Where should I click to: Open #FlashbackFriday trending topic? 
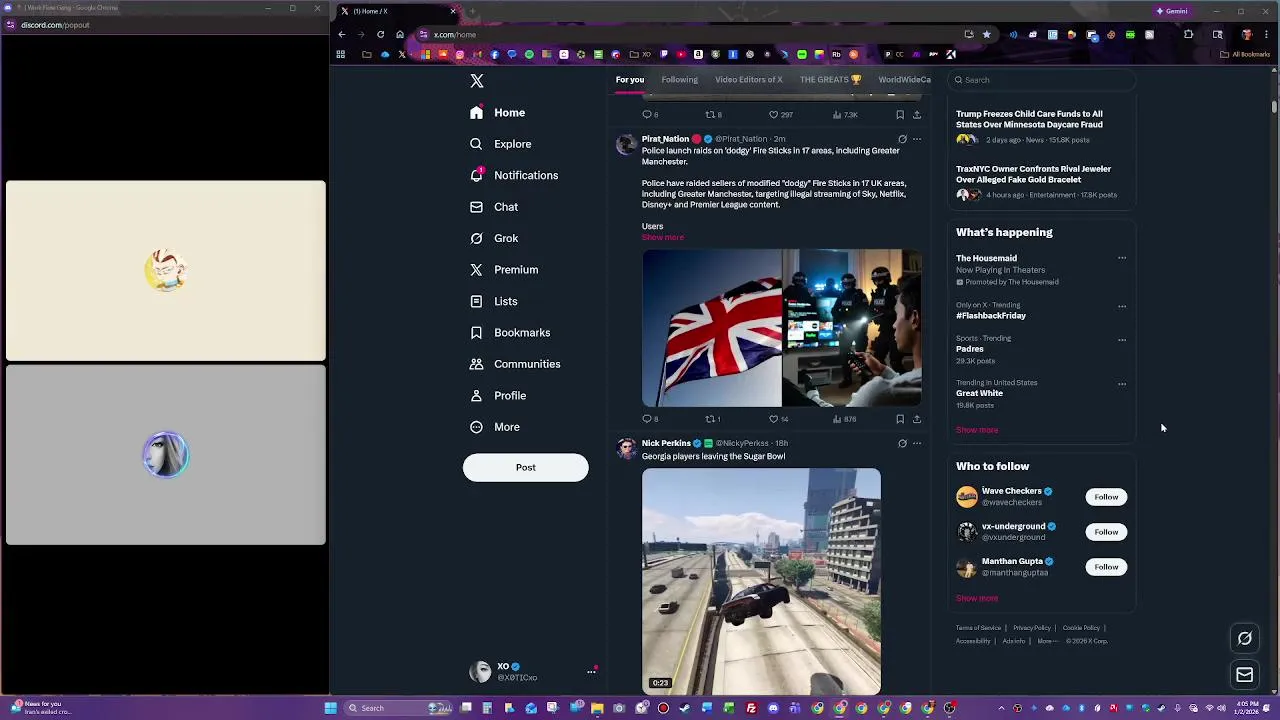[991, 316]
